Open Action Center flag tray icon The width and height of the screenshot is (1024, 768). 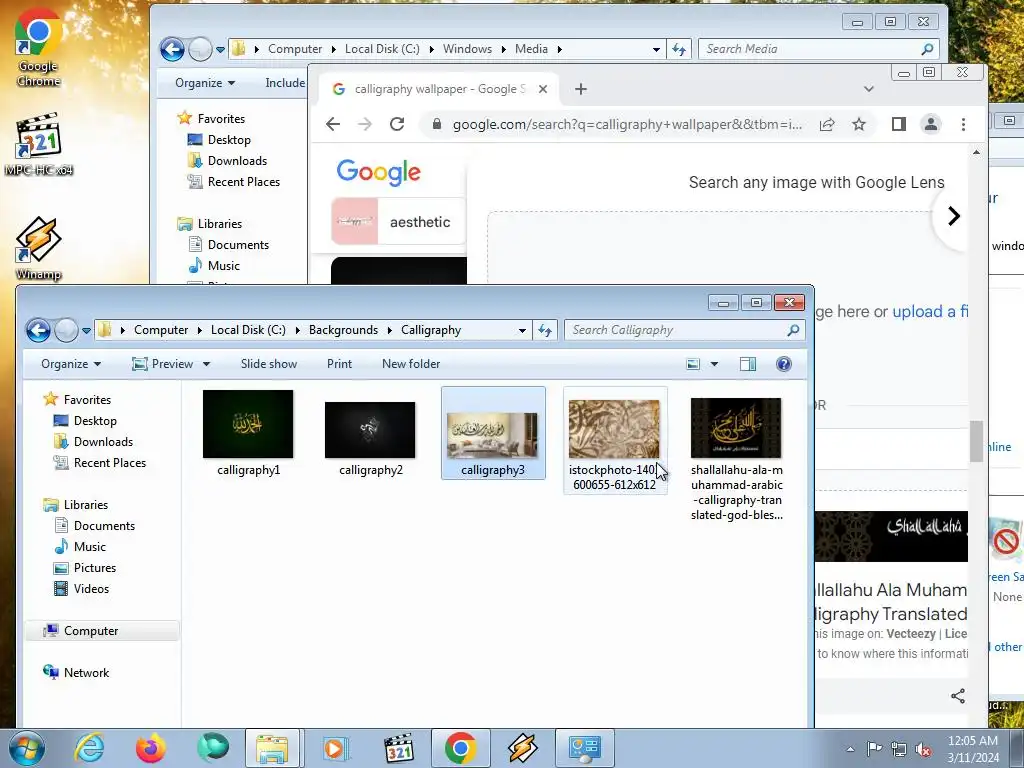click(x=874, y=749)
